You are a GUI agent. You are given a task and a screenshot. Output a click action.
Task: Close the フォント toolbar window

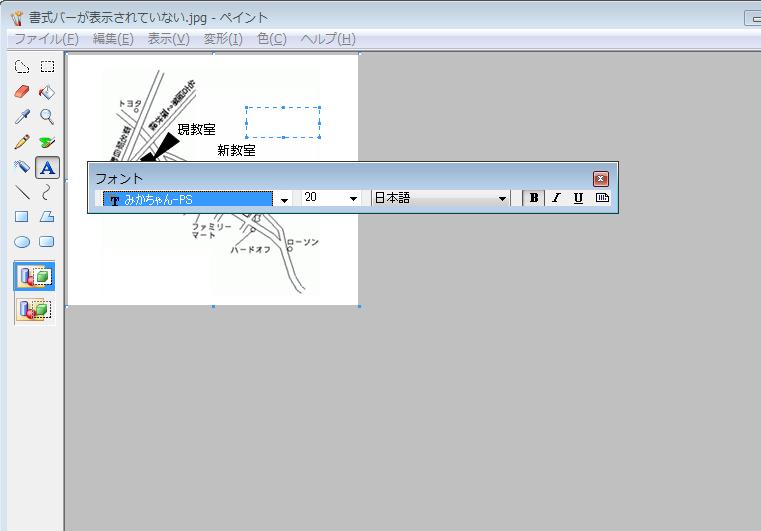point(600,179)
